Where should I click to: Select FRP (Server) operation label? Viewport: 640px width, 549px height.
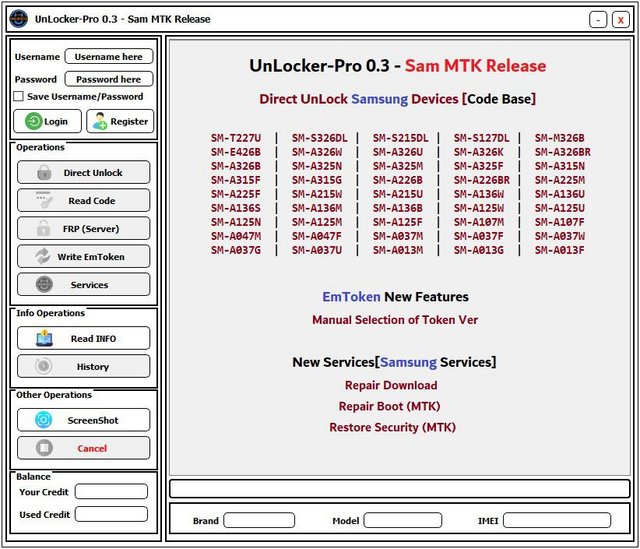click(91, 229)
